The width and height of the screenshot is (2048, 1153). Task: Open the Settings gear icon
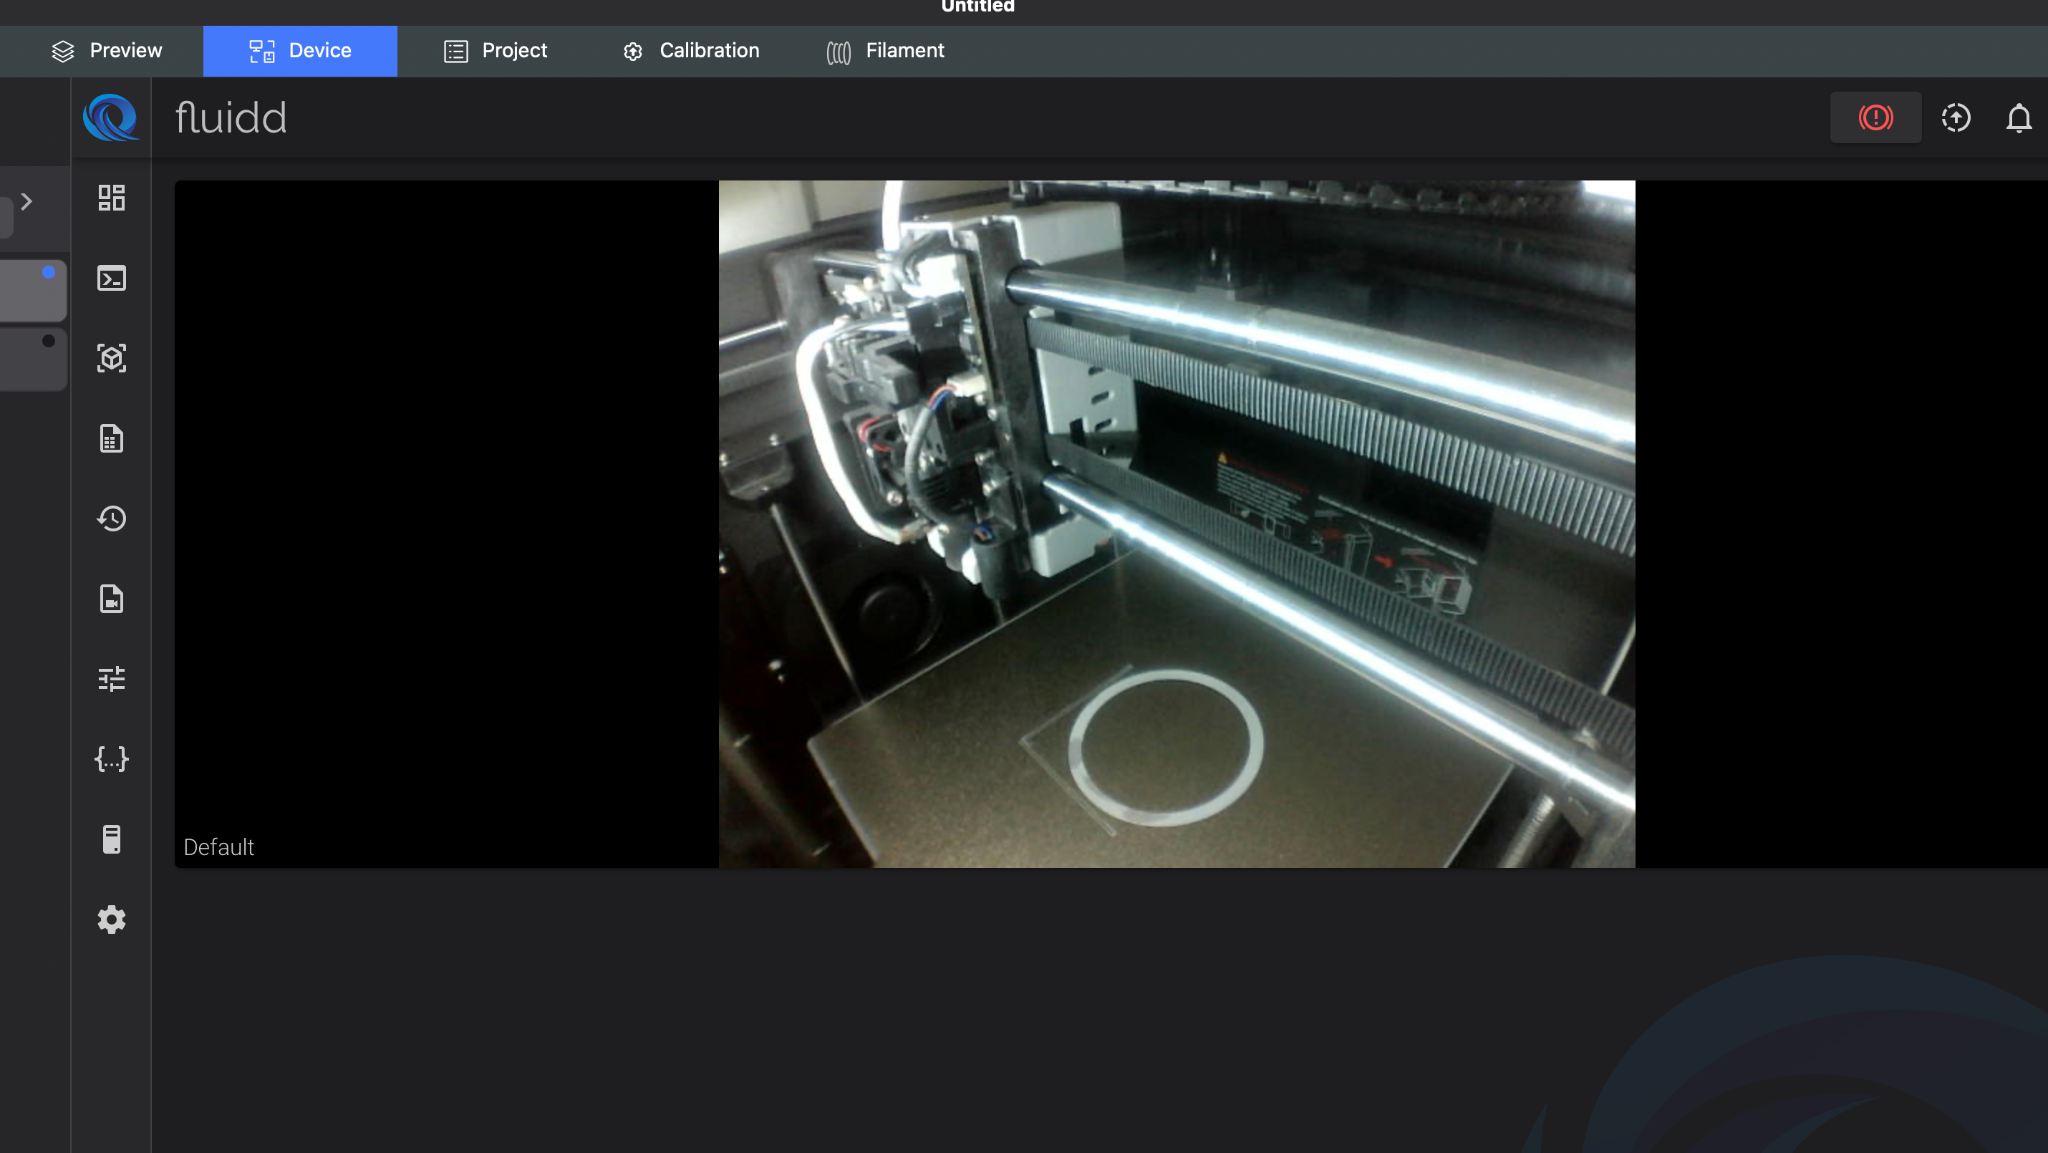point(111,919)
